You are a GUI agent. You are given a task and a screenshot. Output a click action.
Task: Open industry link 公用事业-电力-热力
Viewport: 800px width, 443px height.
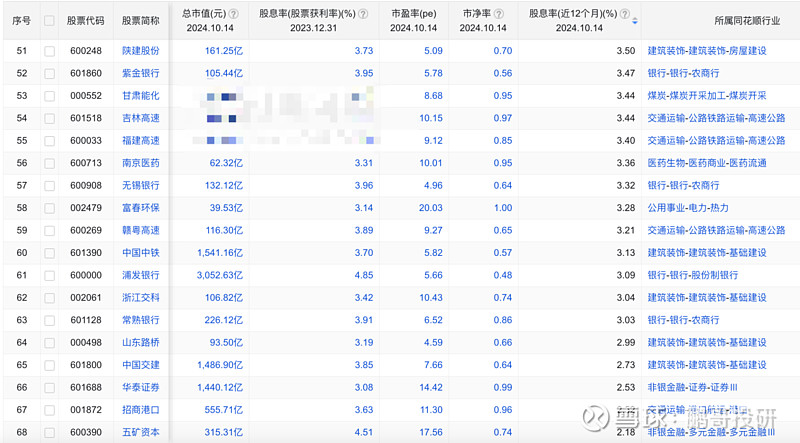pos(688,208)
